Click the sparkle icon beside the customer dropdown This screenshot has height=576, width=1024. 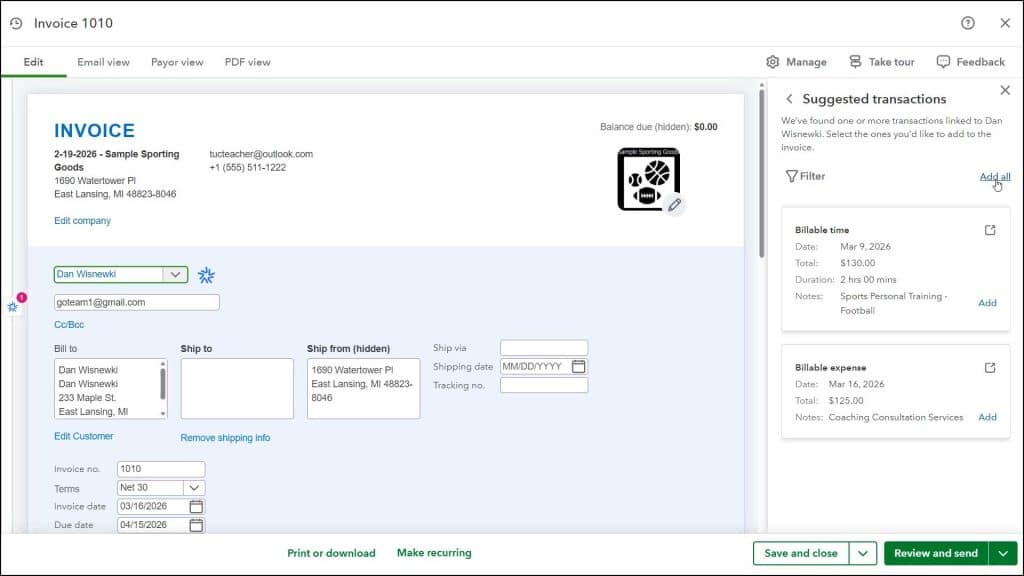(x=207, y=274)
